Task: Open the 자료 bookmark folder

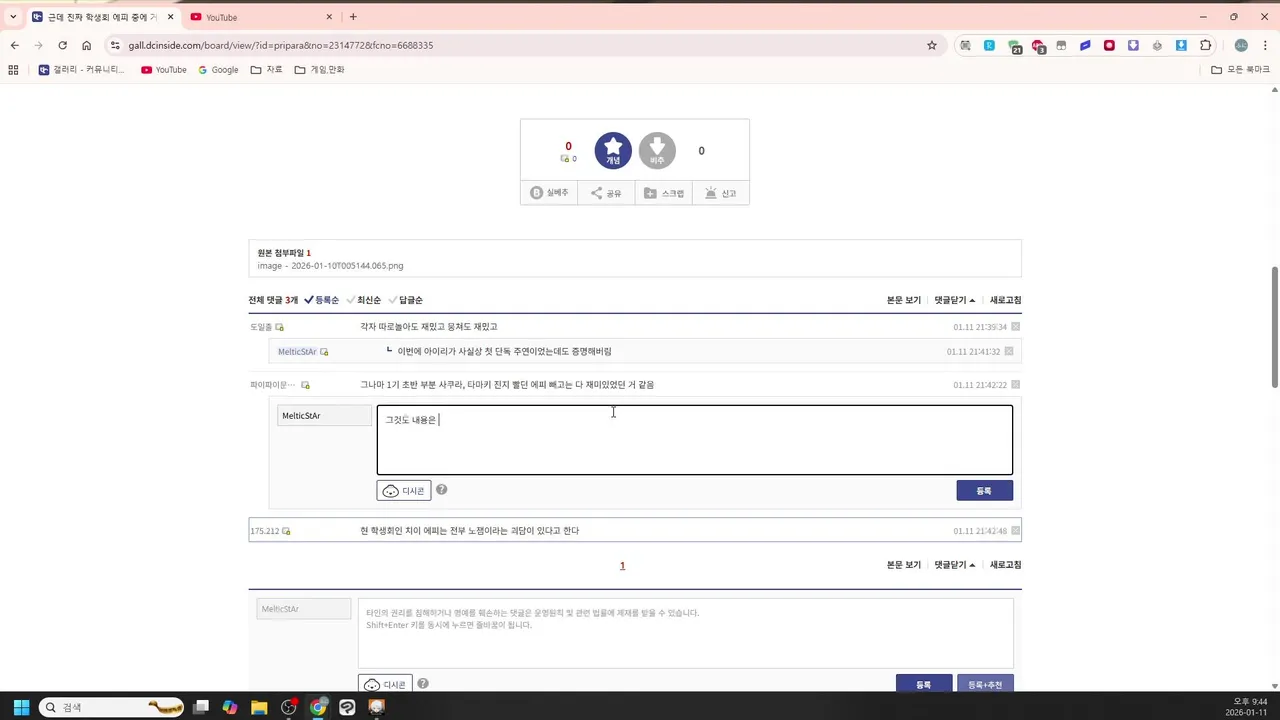Action: click(x=266, y=70)
